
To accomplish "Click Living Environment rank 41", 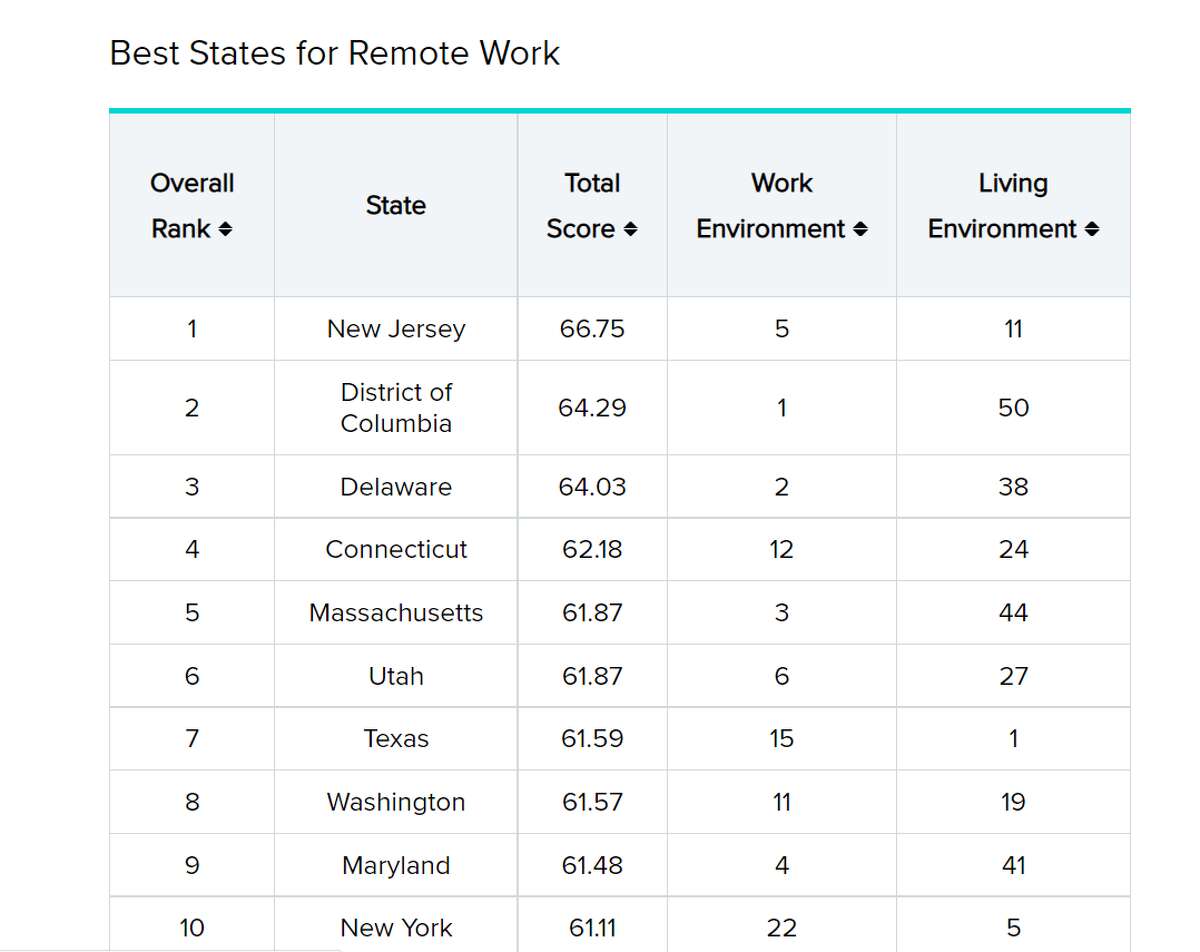I will tap(1013, 865).
